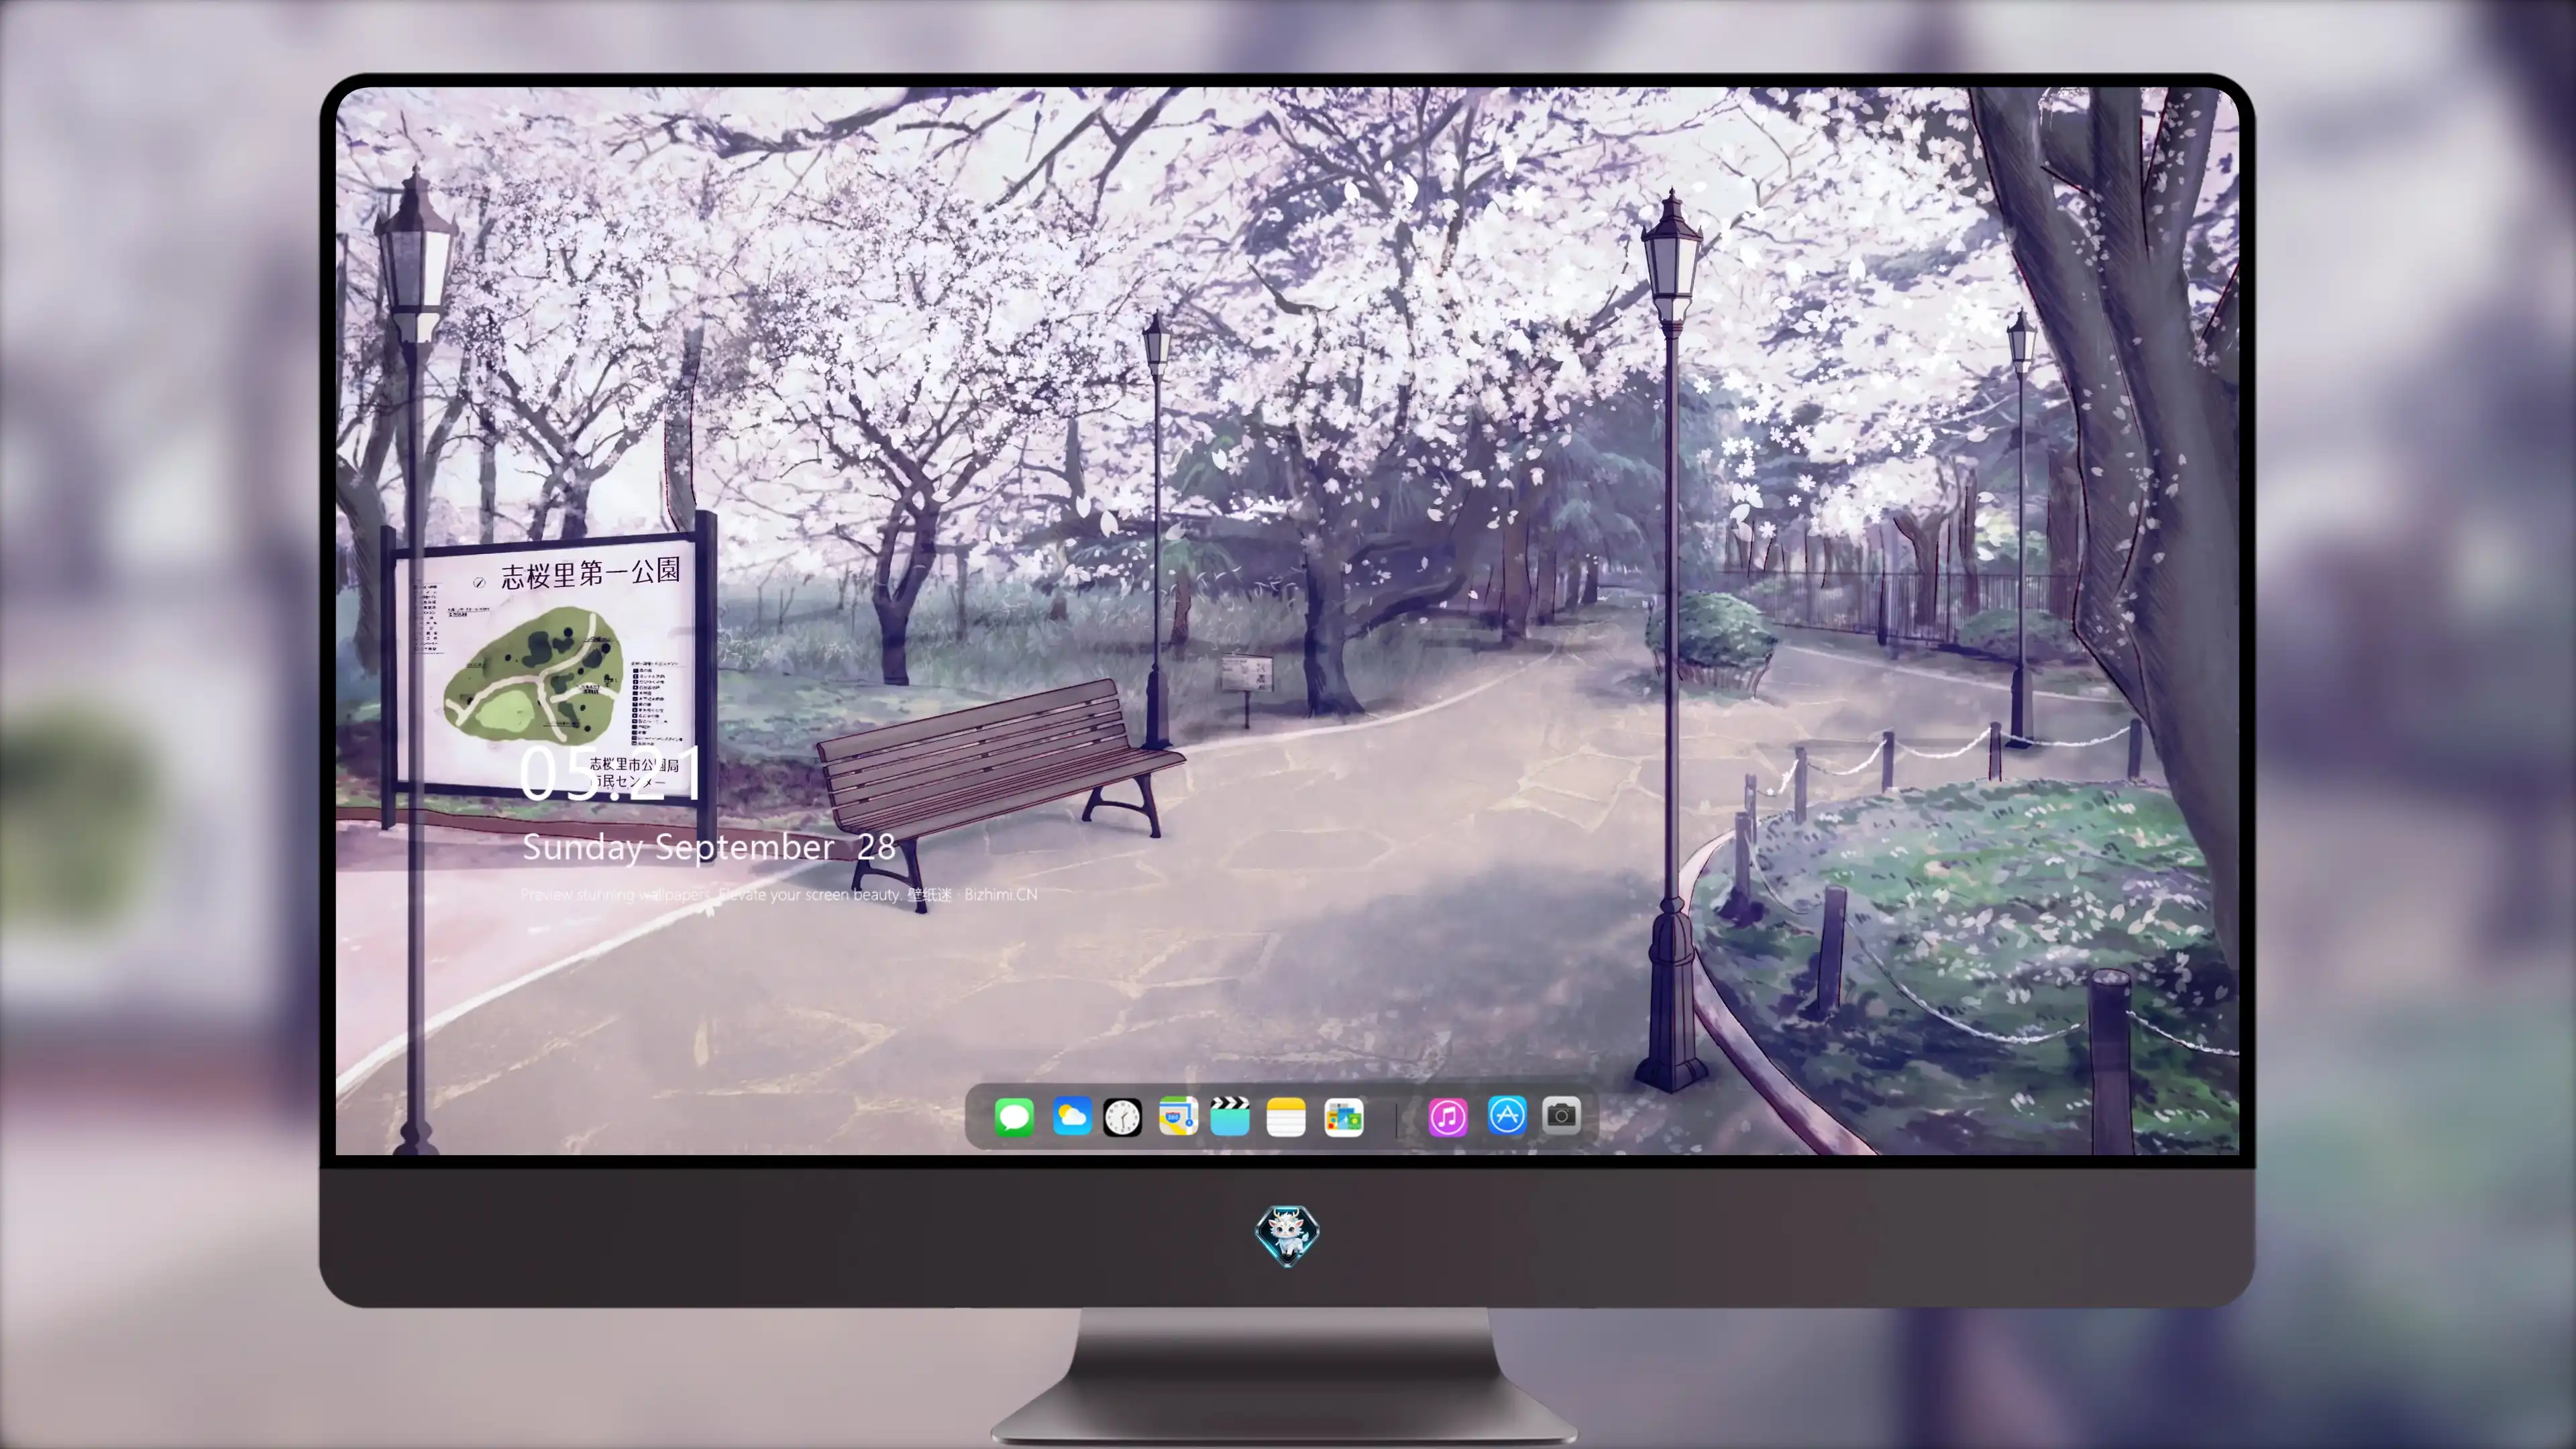Screen dimensions: 2576x1449
Task: Launch the Camera app from the dock
Action: 1561,1115
